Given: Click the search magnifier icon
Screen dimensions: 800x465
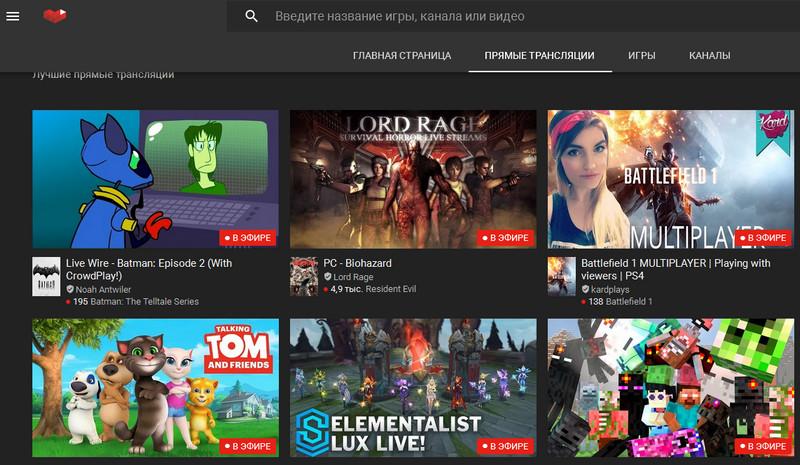Looking at the screenshot, I should pyautogui.click(x=251, y=16).
